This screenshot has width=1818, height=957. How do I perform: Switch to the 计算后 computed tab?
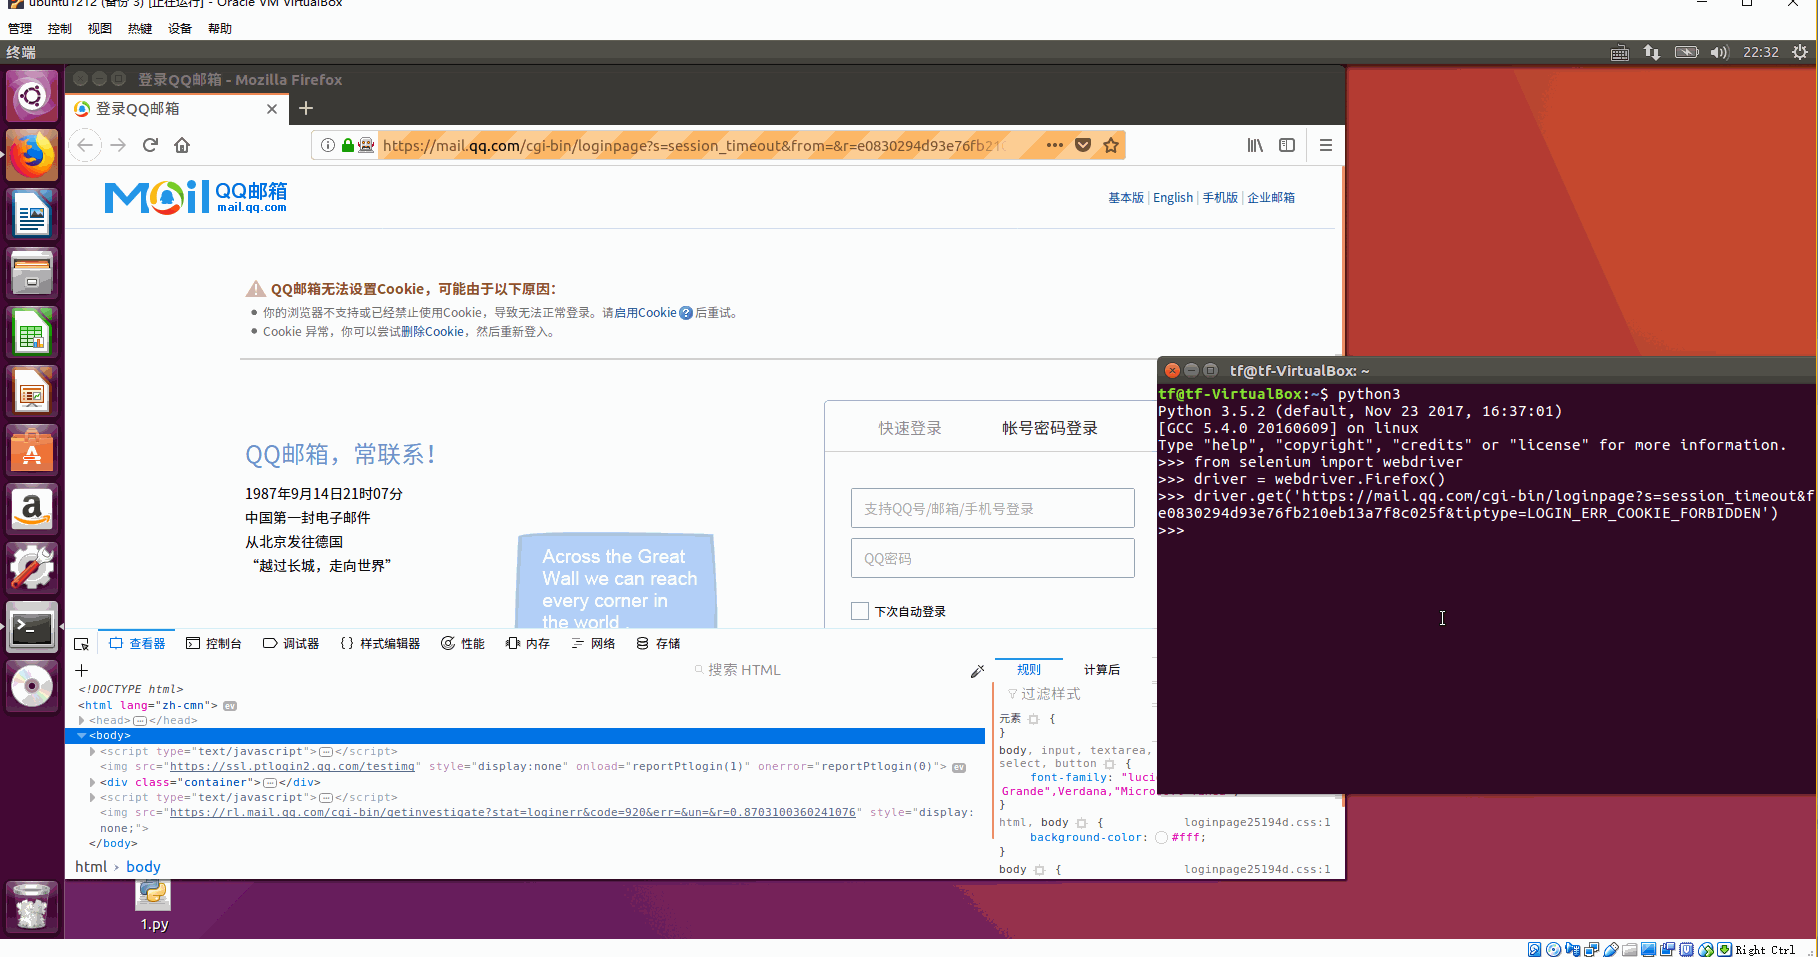click(x=1102, y=670)
